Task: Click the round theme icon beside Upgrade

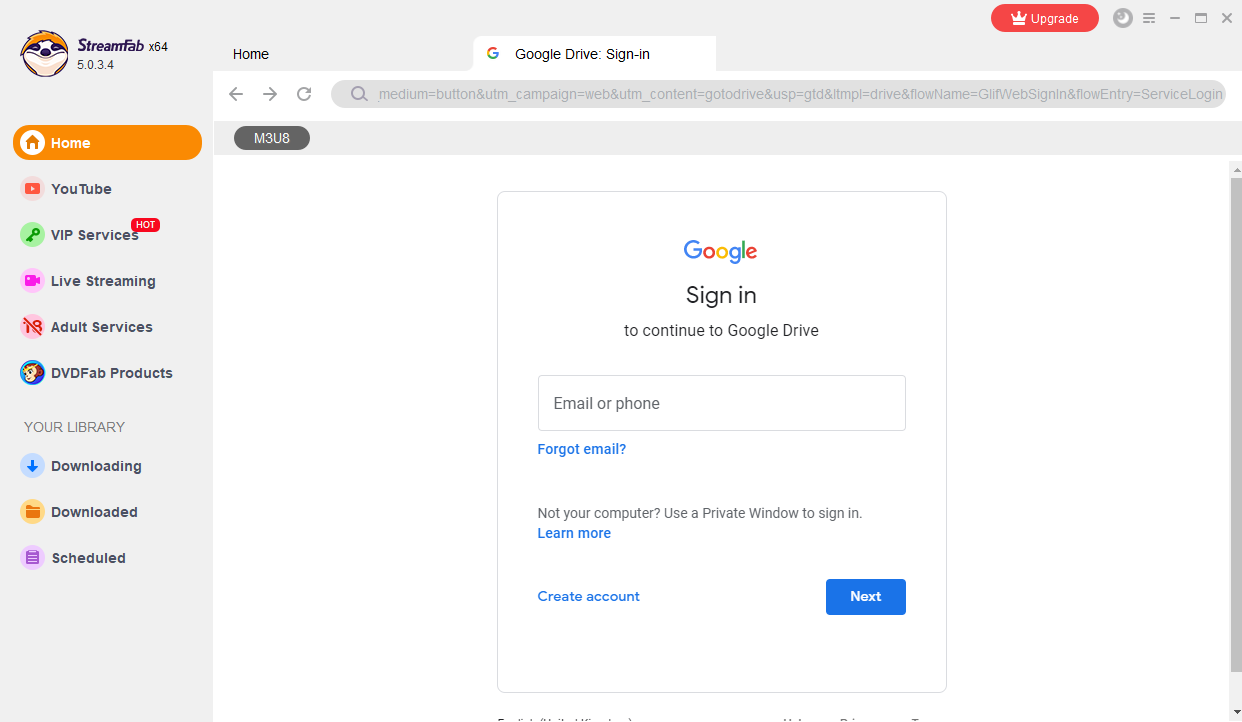Action: [1123, 18]
